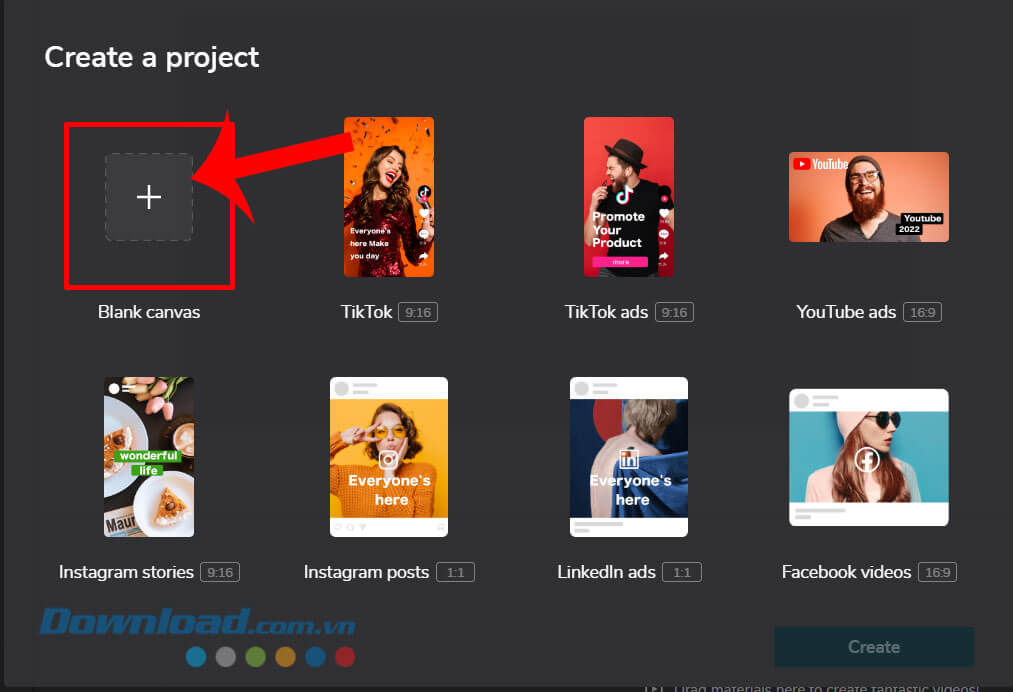The width and height of the screenshot is (1013, 692).
Task: Click the Instagram logo on Instagram posts template
Action: [389, 460]
